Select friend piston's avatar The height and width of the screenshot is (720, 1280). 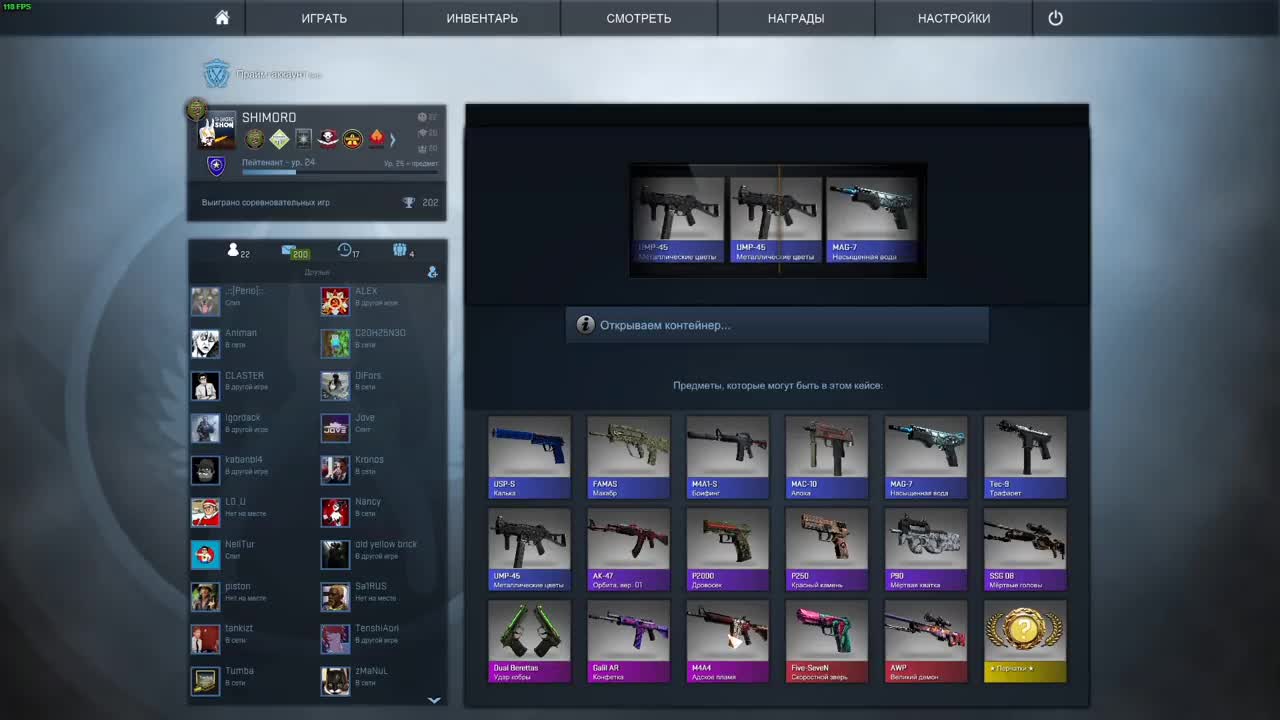(x=205, y=597)
